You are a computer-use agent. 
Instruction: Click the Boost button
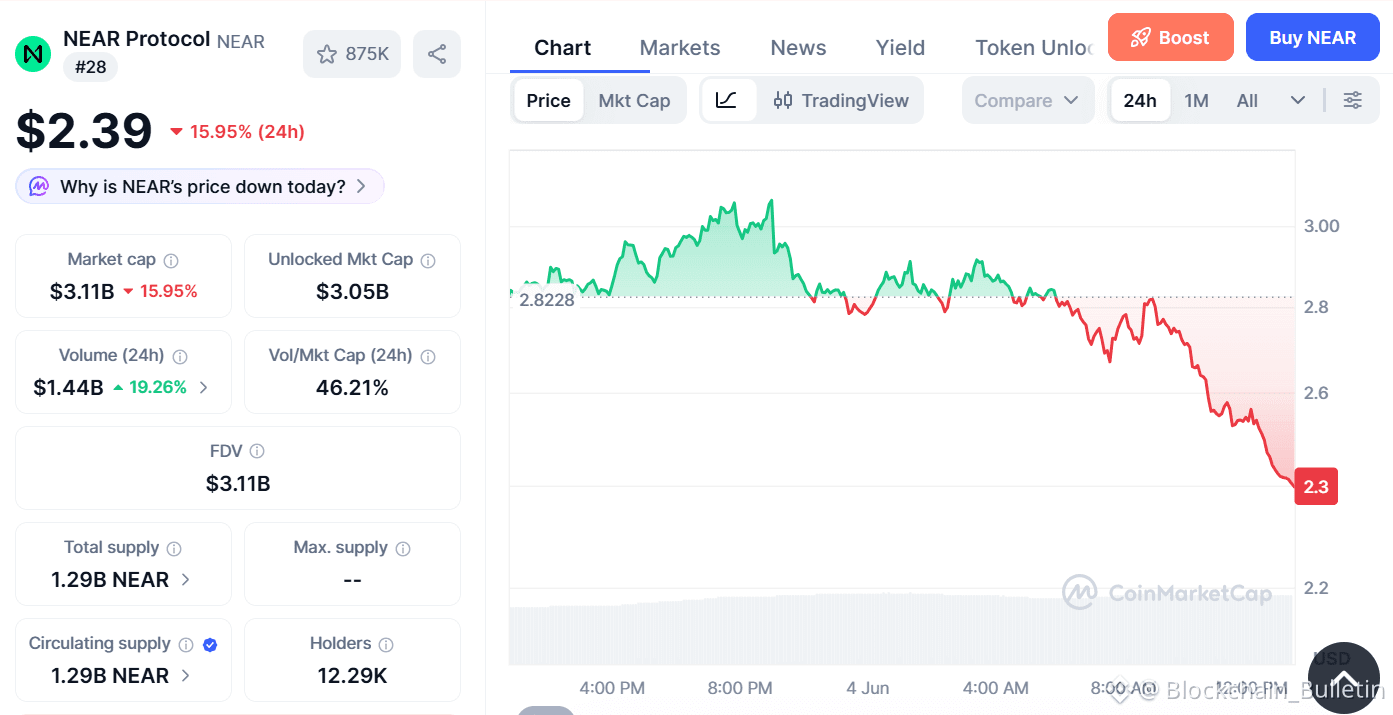point(1171,38)
